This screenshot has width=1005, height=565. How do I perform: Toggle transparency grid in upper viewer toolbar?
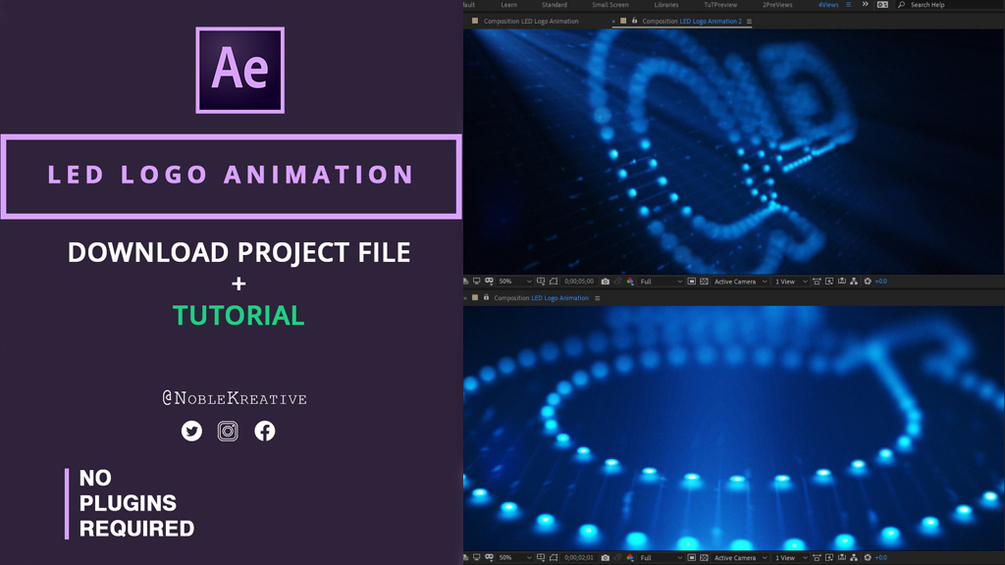point(704,281)
